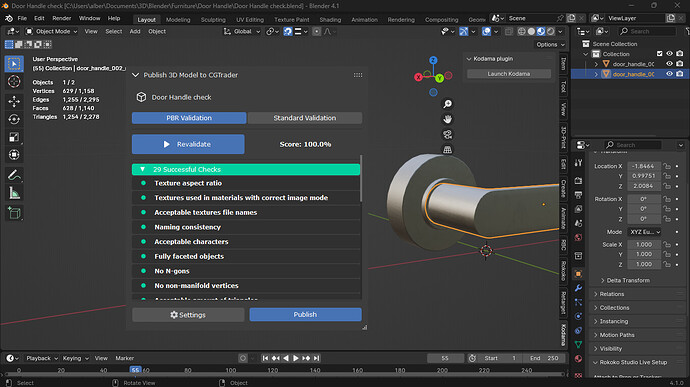Image resolution: width=690 pixels, height=387 pixels.
Task: Open the Render properties tab icon
Action: click(x=579, y=181)
